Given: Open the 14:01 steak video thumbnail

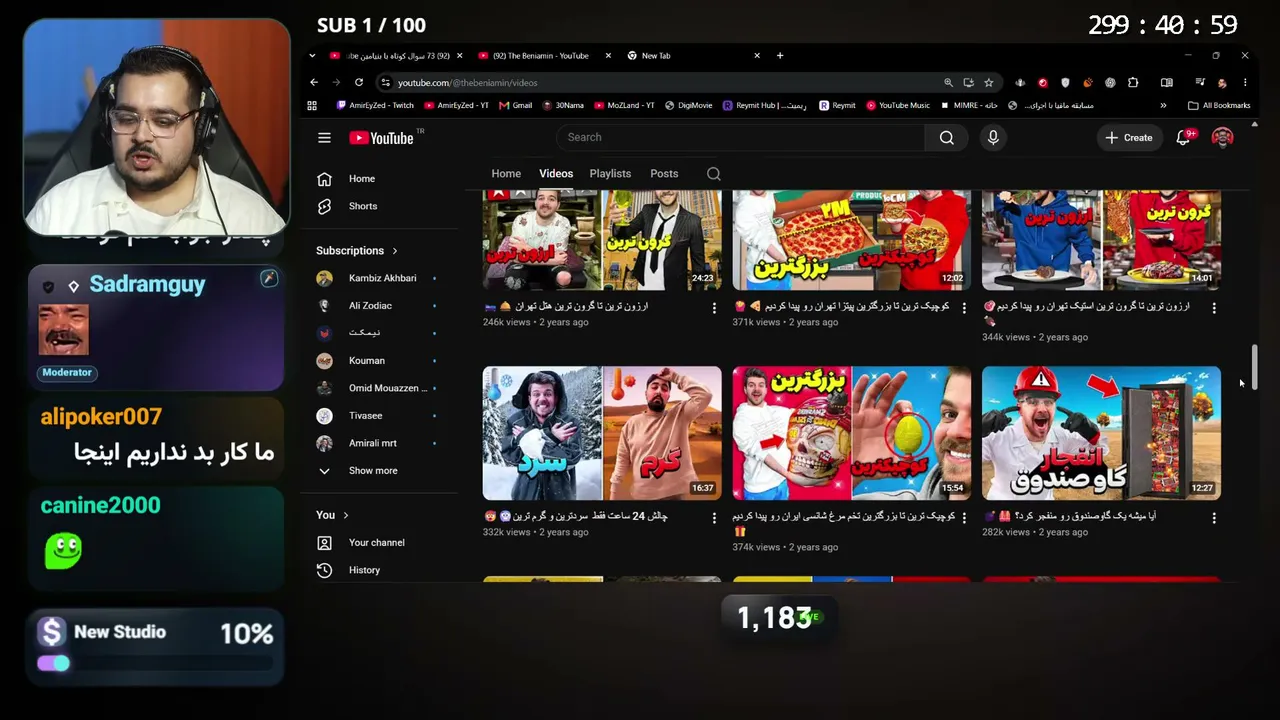Looking at the screenshot, I should [1101, 240].
